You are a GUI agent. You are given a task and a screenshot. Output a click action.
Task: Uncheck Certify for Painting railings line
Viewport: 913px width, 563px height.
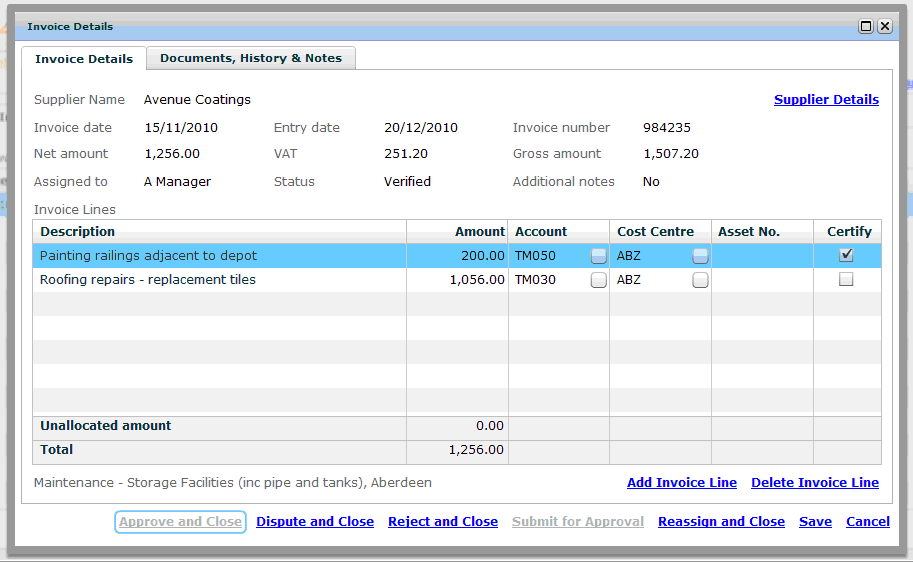(x=846, y=255)
